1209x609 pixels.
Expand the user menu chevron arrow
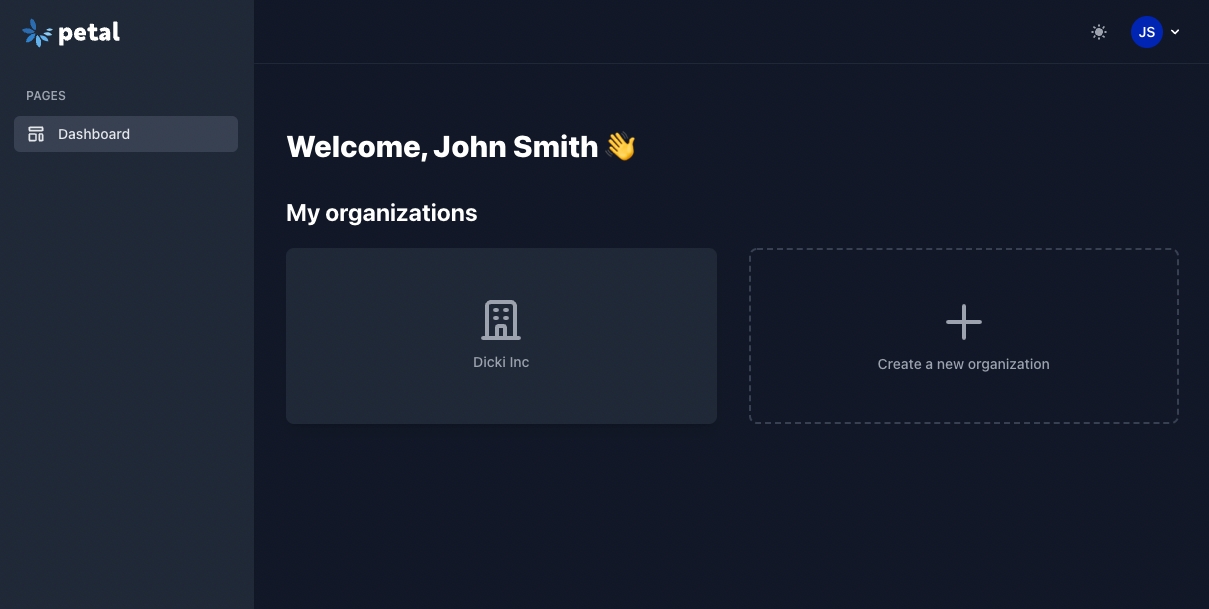[1175, 32]
